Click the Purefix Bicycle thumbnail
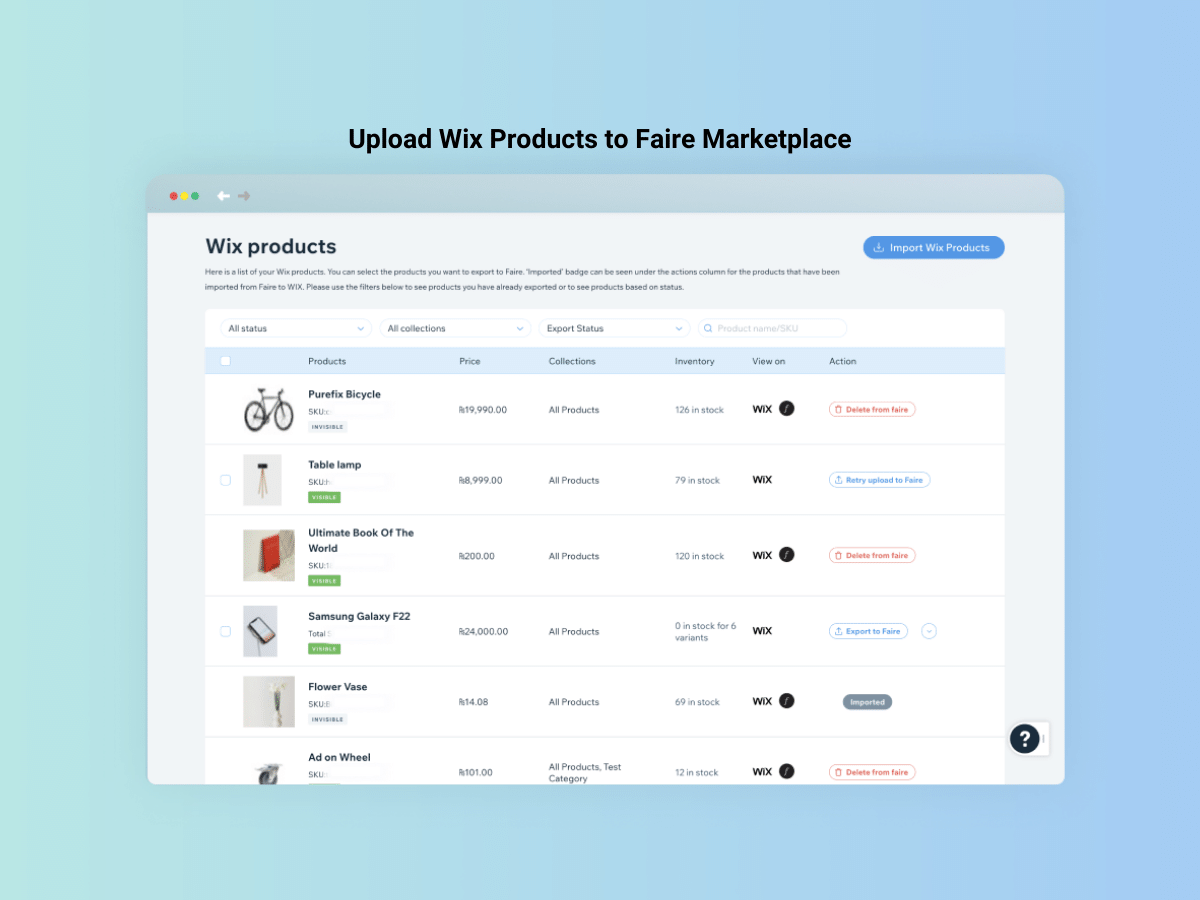 (x=269, y=409)
